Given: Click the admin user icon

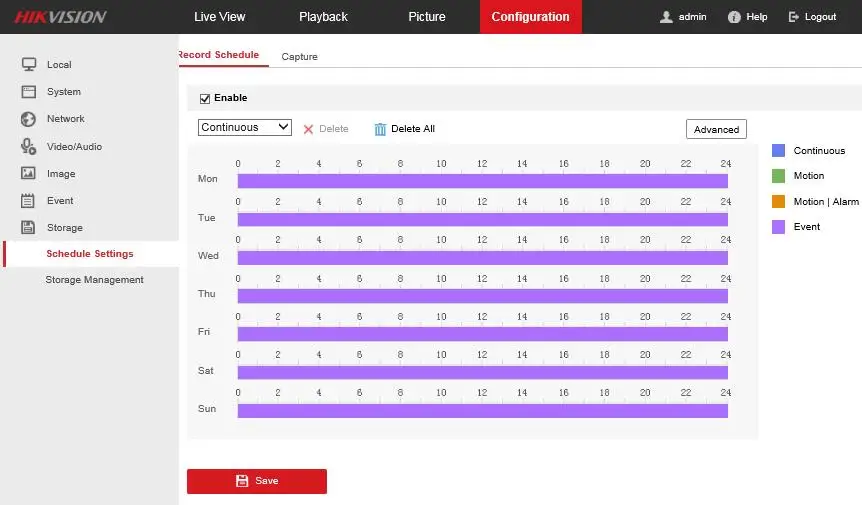Looking at the screenshot, I should click(x=666, y=17).
